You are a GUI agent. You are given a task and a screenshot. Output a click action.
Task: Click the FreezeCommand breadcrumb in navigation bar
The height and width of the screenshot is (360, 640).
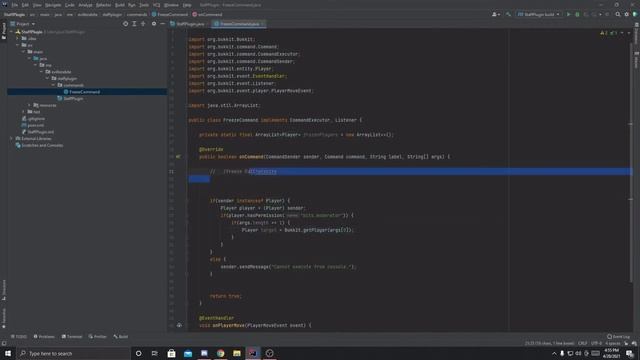pyautogui.click(x=170, y=14)
